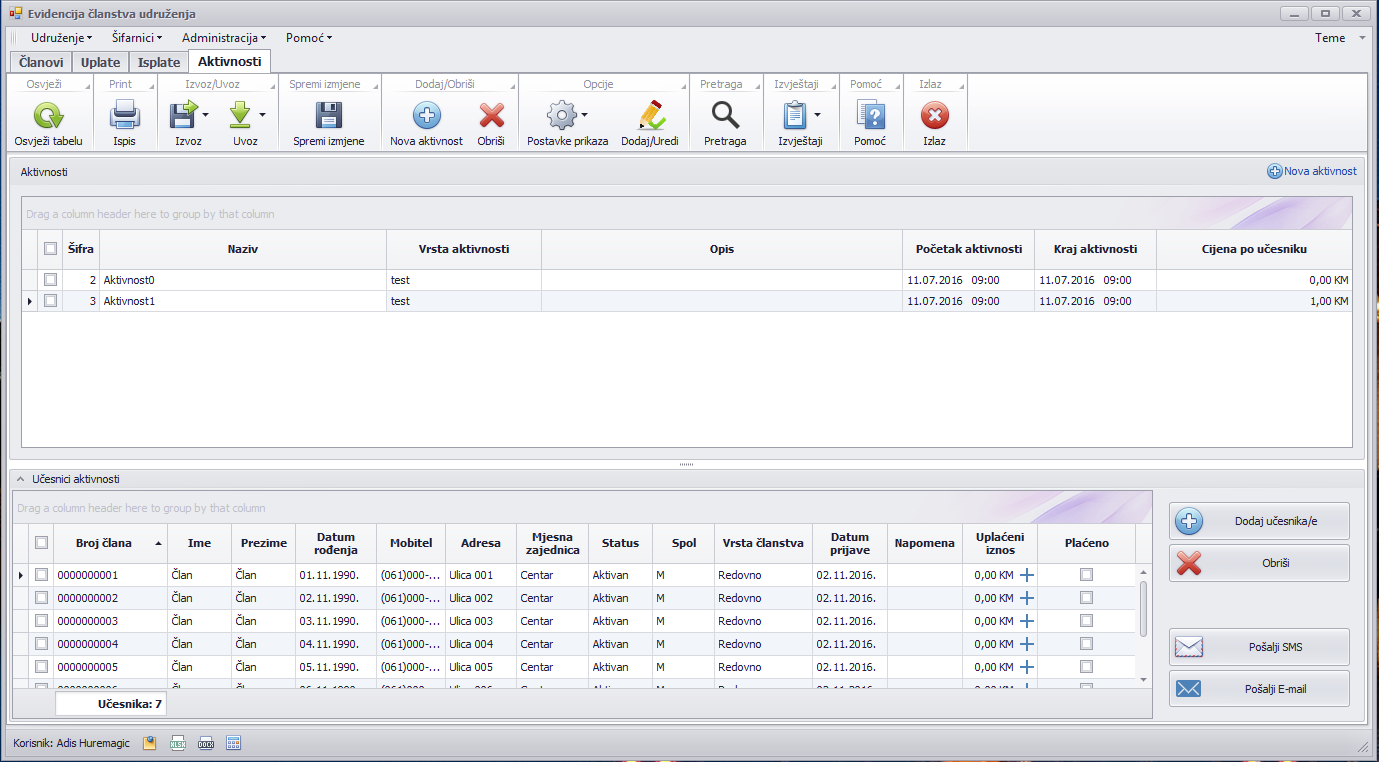1379x762 pixels.
Task: Open the Izvoz dropdown arrow
Action: (205, 116)
